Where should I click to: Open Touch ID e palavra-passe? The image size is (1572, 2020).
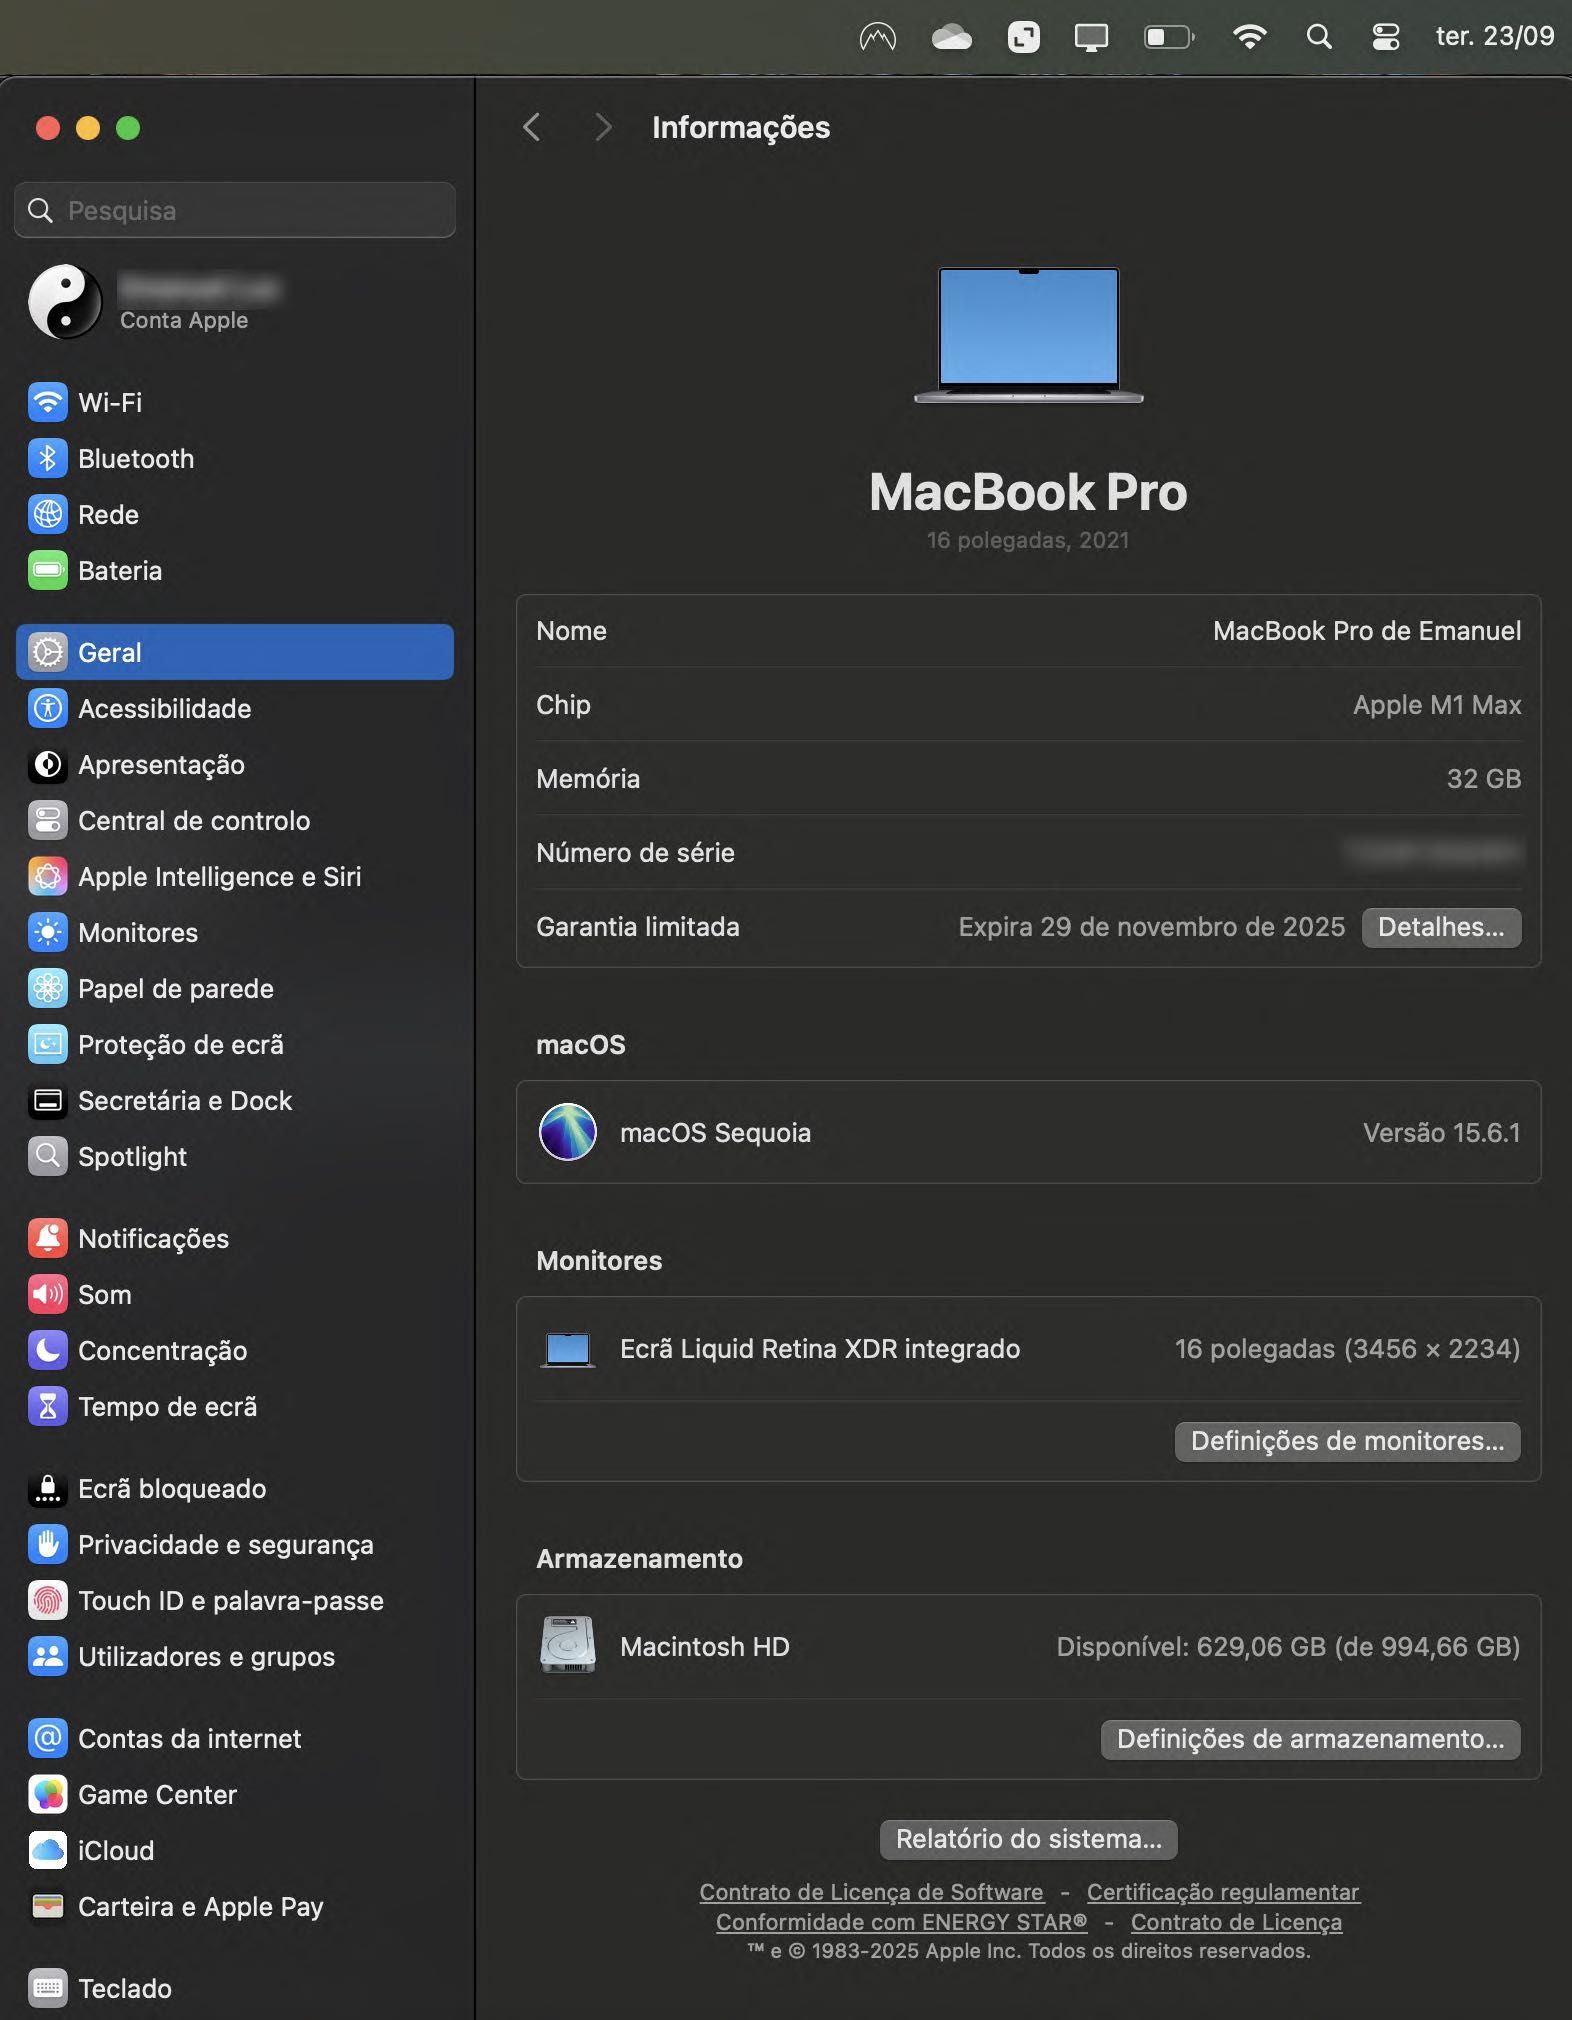click(235, 1600)
